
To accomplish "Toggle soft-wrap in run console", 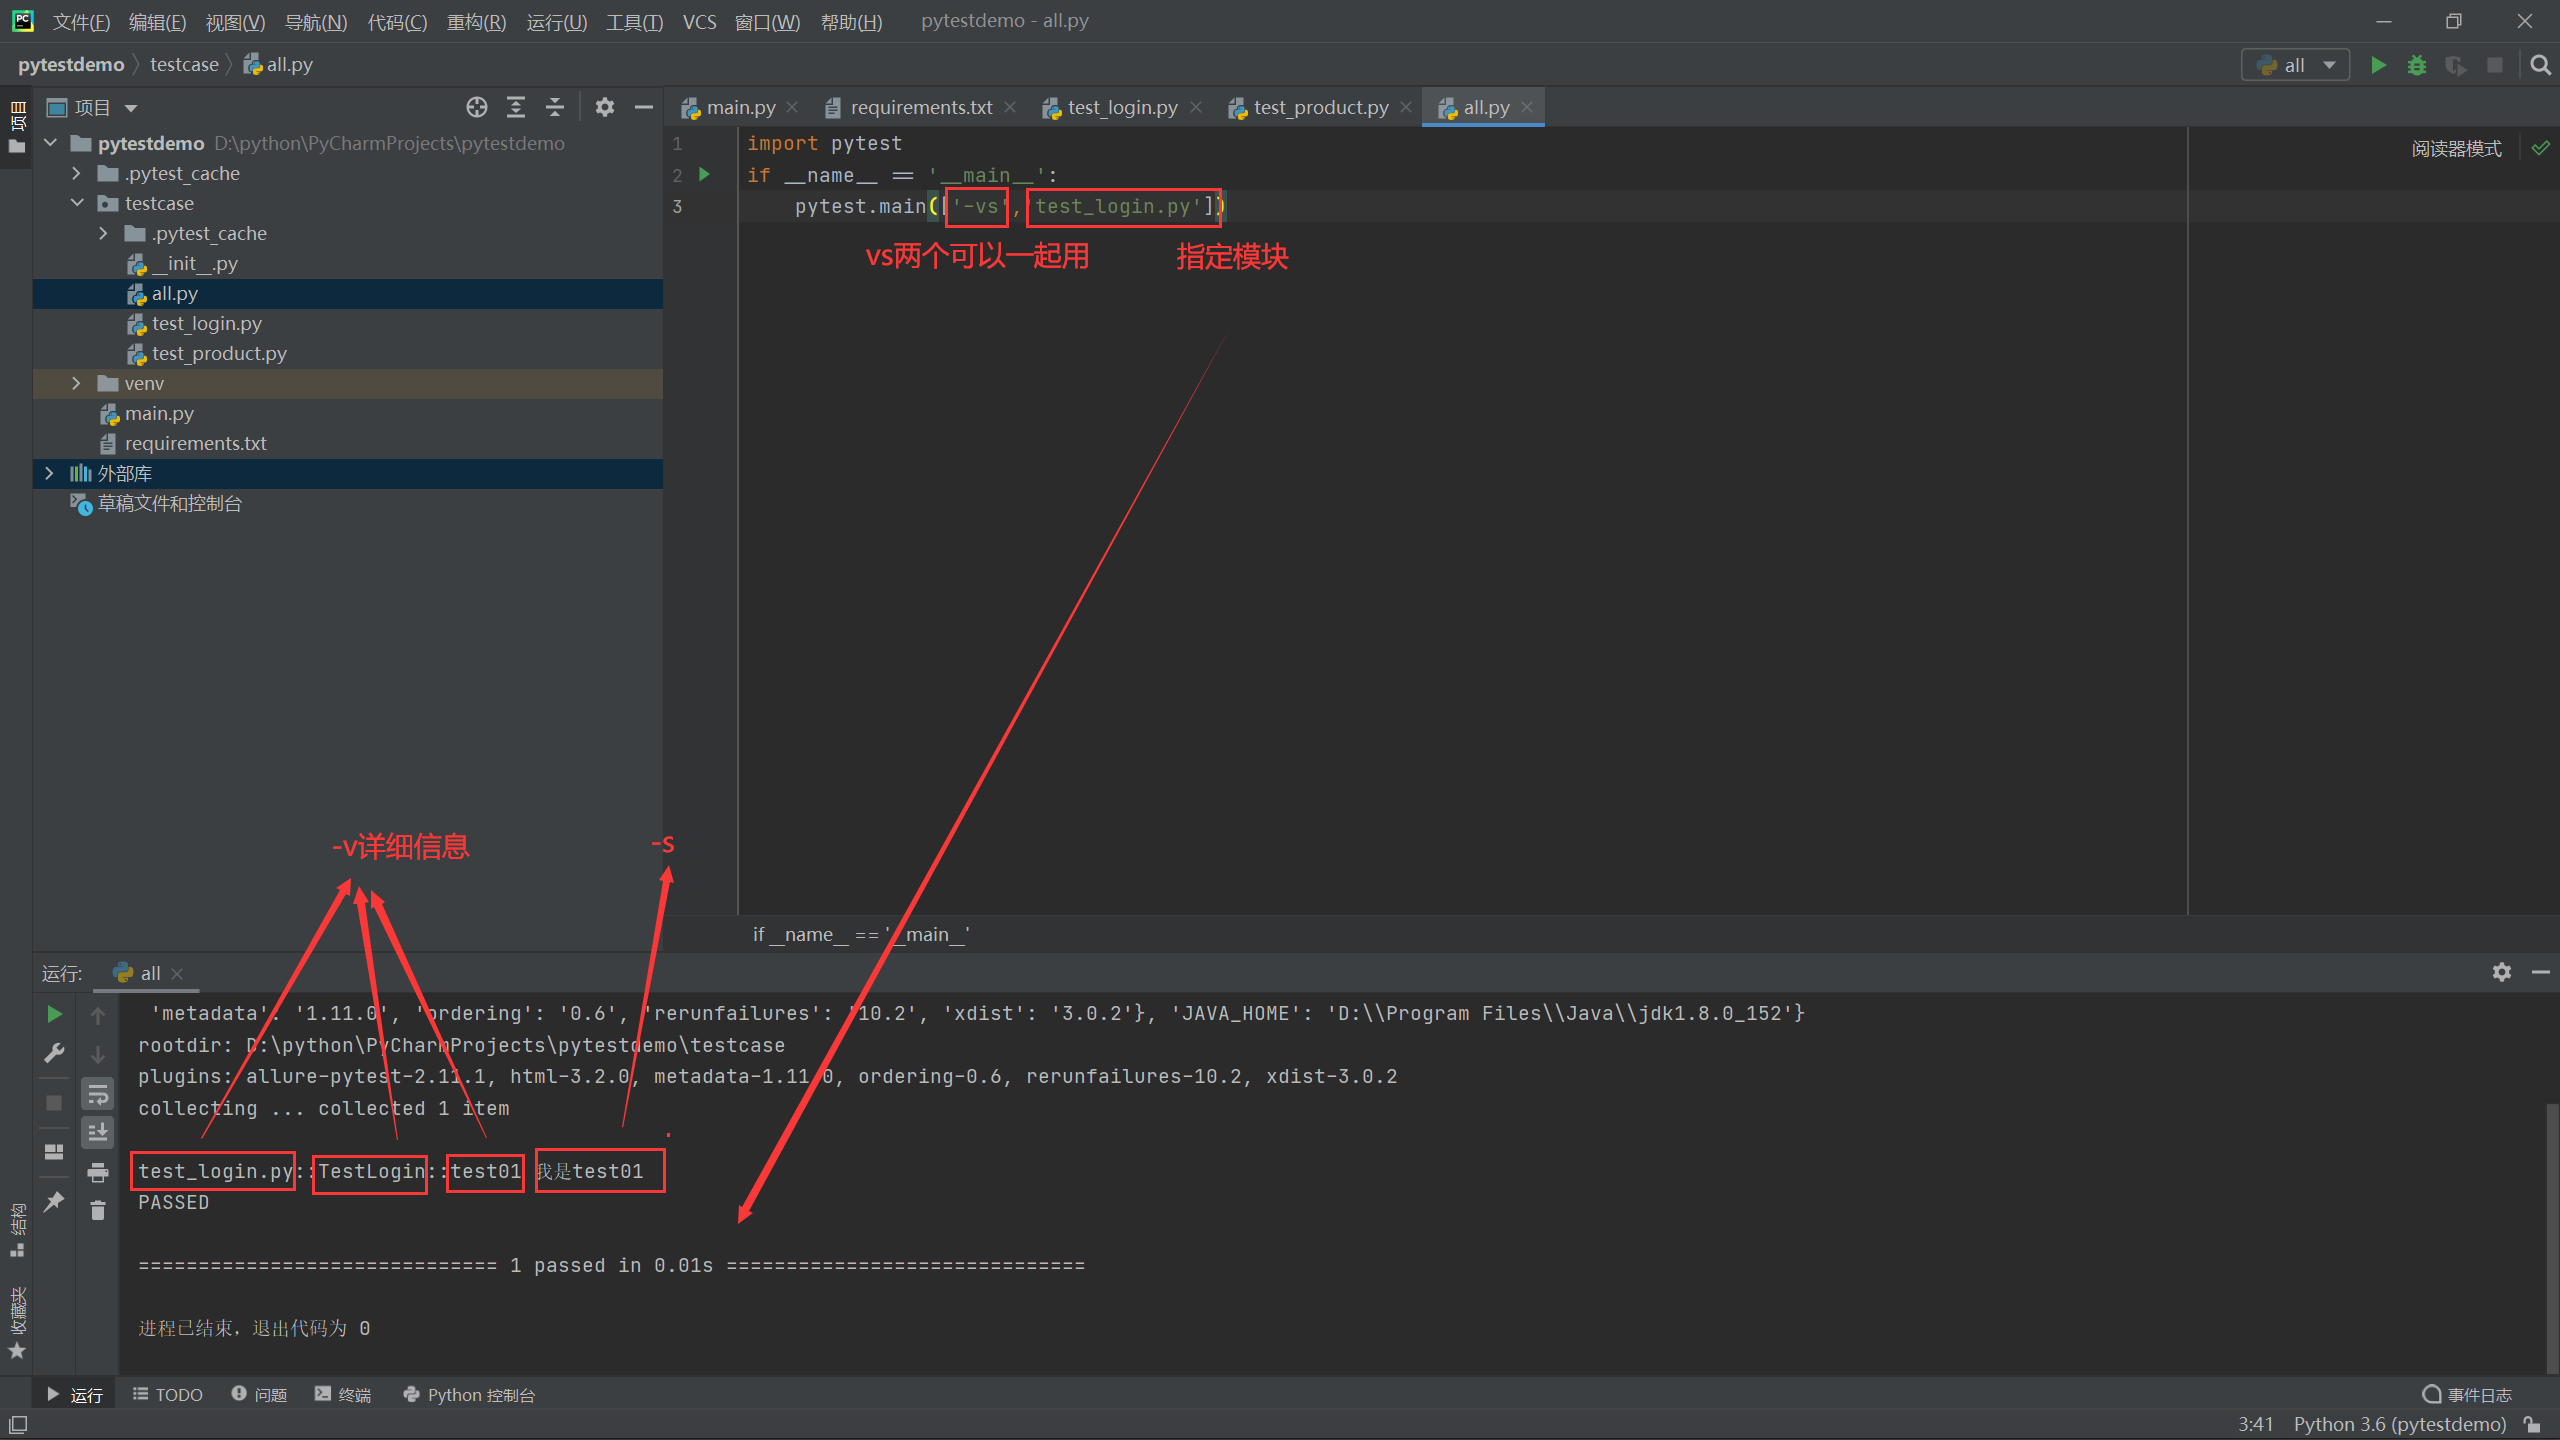I will tap(98, 1095).
